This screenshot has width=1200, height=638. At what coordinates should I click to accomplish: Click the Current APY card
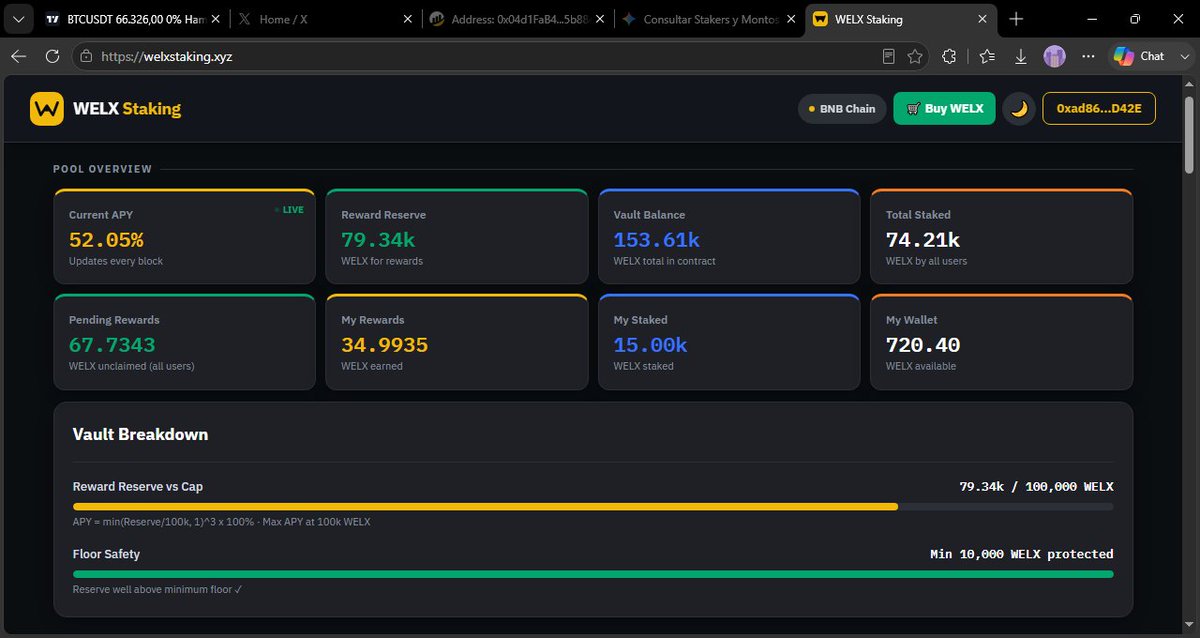(x=184, y=236)
